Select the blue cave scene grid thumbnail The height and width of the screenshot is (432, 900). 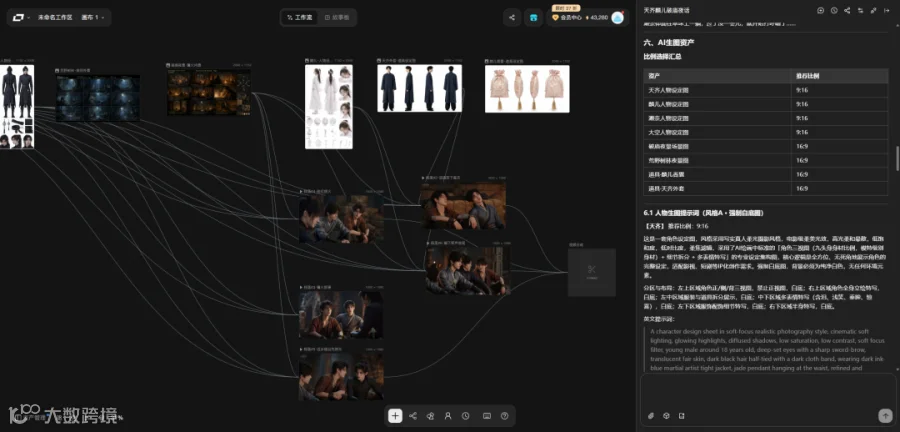98,98
